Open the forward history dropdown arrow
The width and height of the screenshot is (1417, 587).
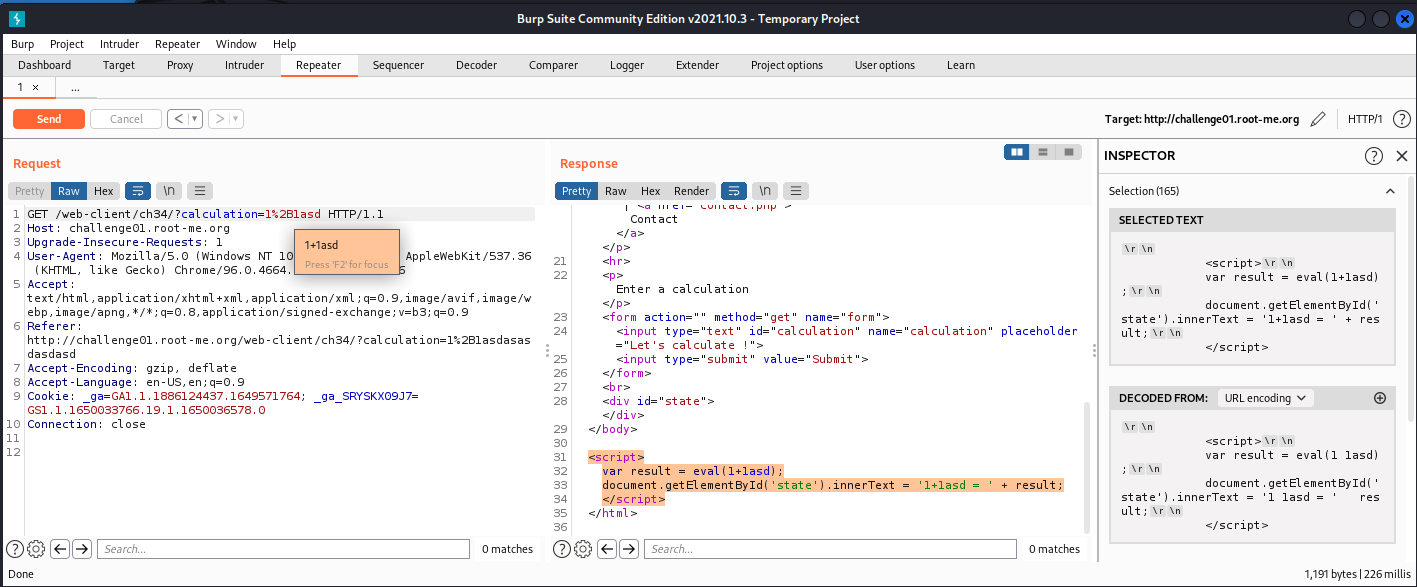pos(236,119)
